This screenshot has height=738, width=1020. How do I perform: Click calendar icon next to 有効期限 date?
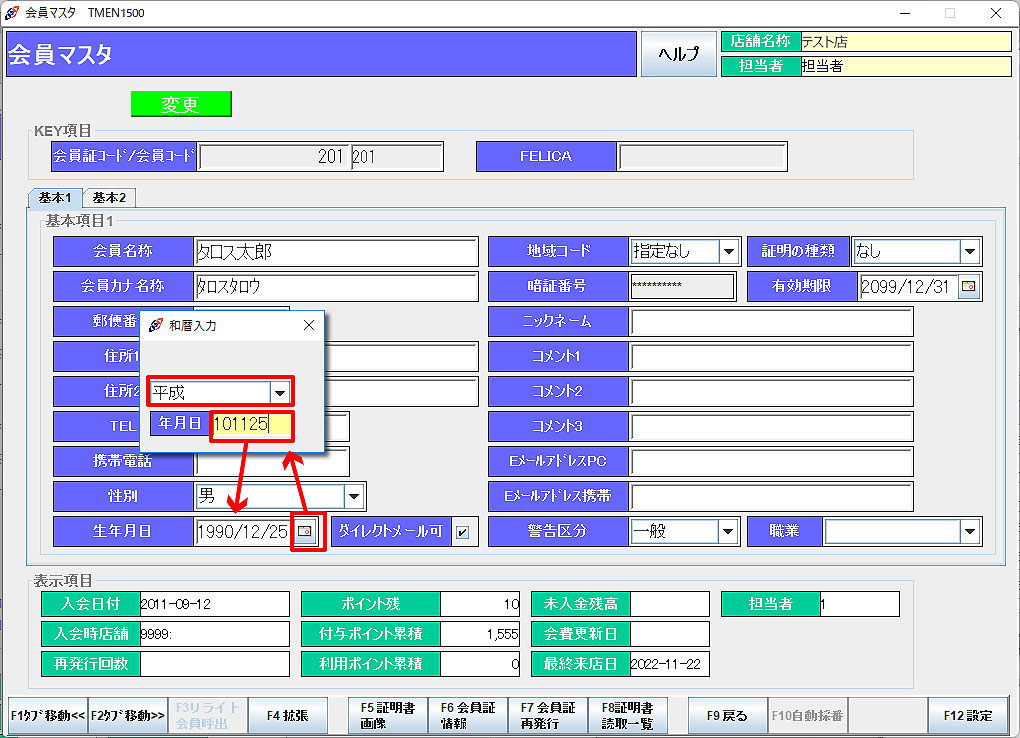[968, 287]
